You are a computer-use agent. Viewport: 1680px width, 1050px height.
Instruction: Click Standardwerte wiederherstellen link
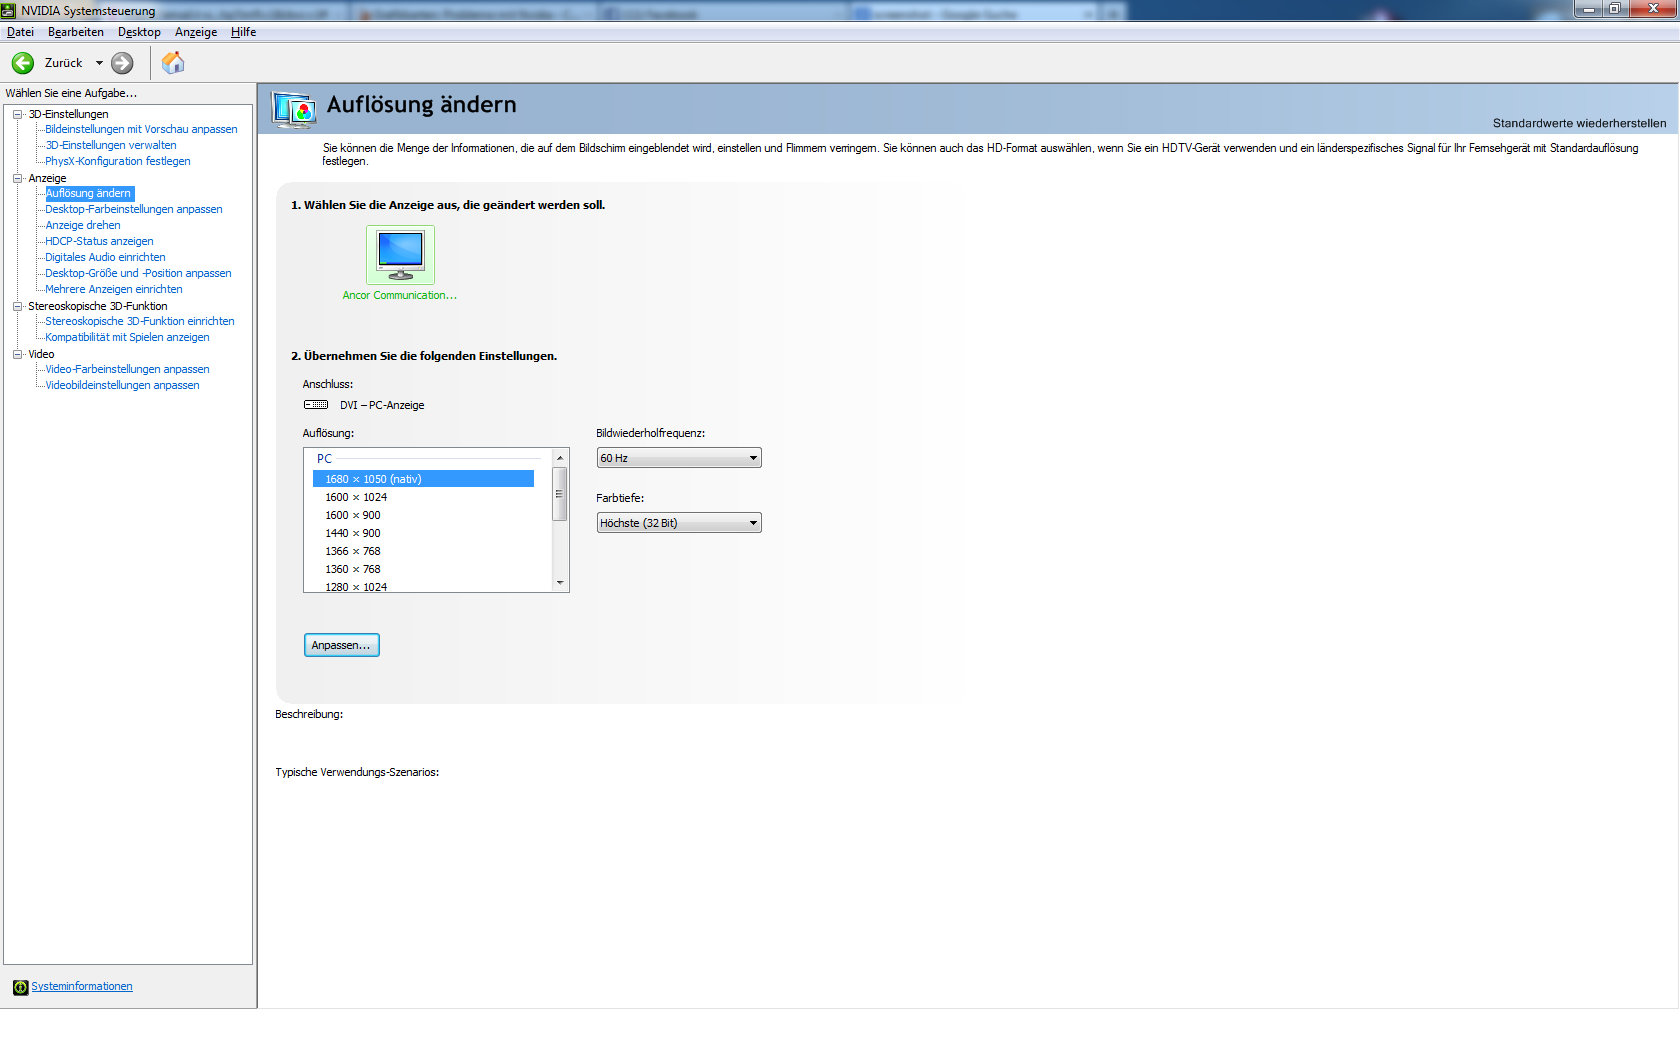point(1579,123)
